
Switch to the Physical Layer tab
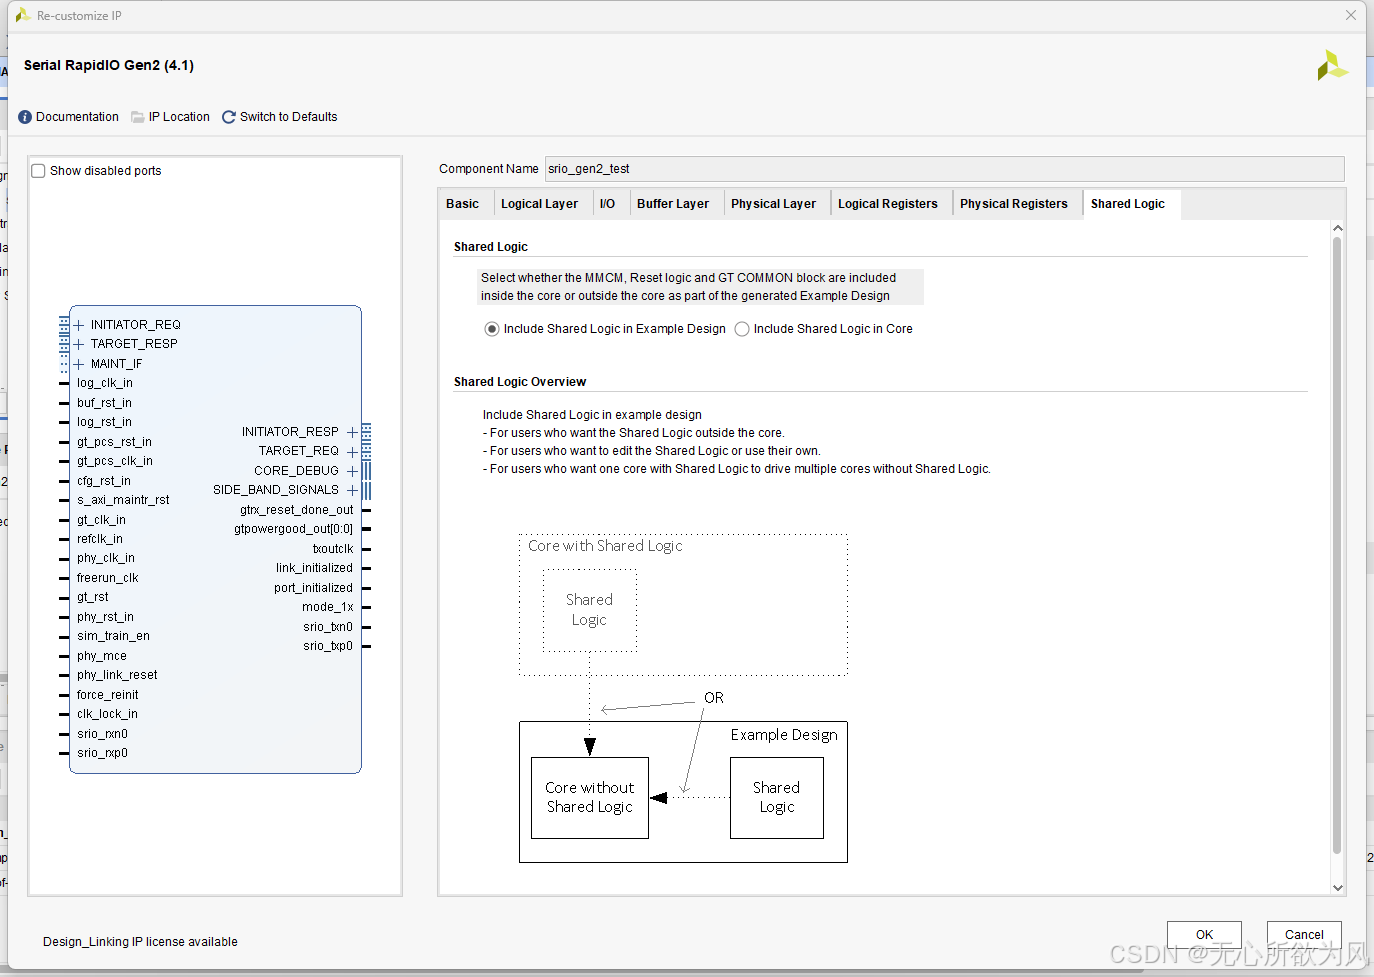(773, 203)
